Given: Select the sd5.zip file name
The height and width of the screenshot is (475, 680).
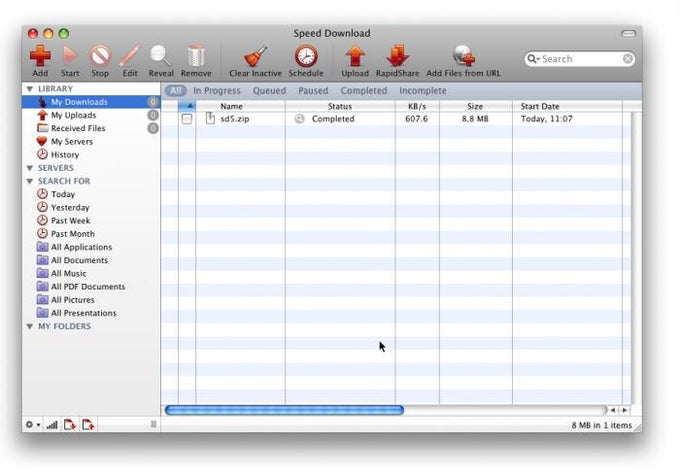Looking at the screenshot, I should (235, 119).
